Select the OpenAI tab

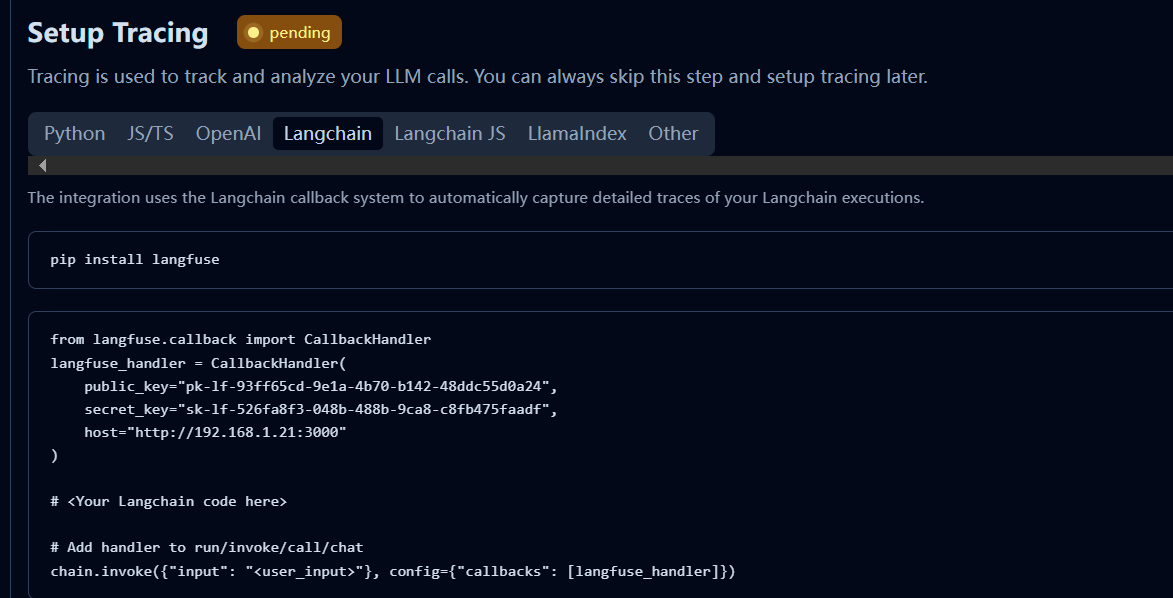pyautogui.click(x=228, y=133)
